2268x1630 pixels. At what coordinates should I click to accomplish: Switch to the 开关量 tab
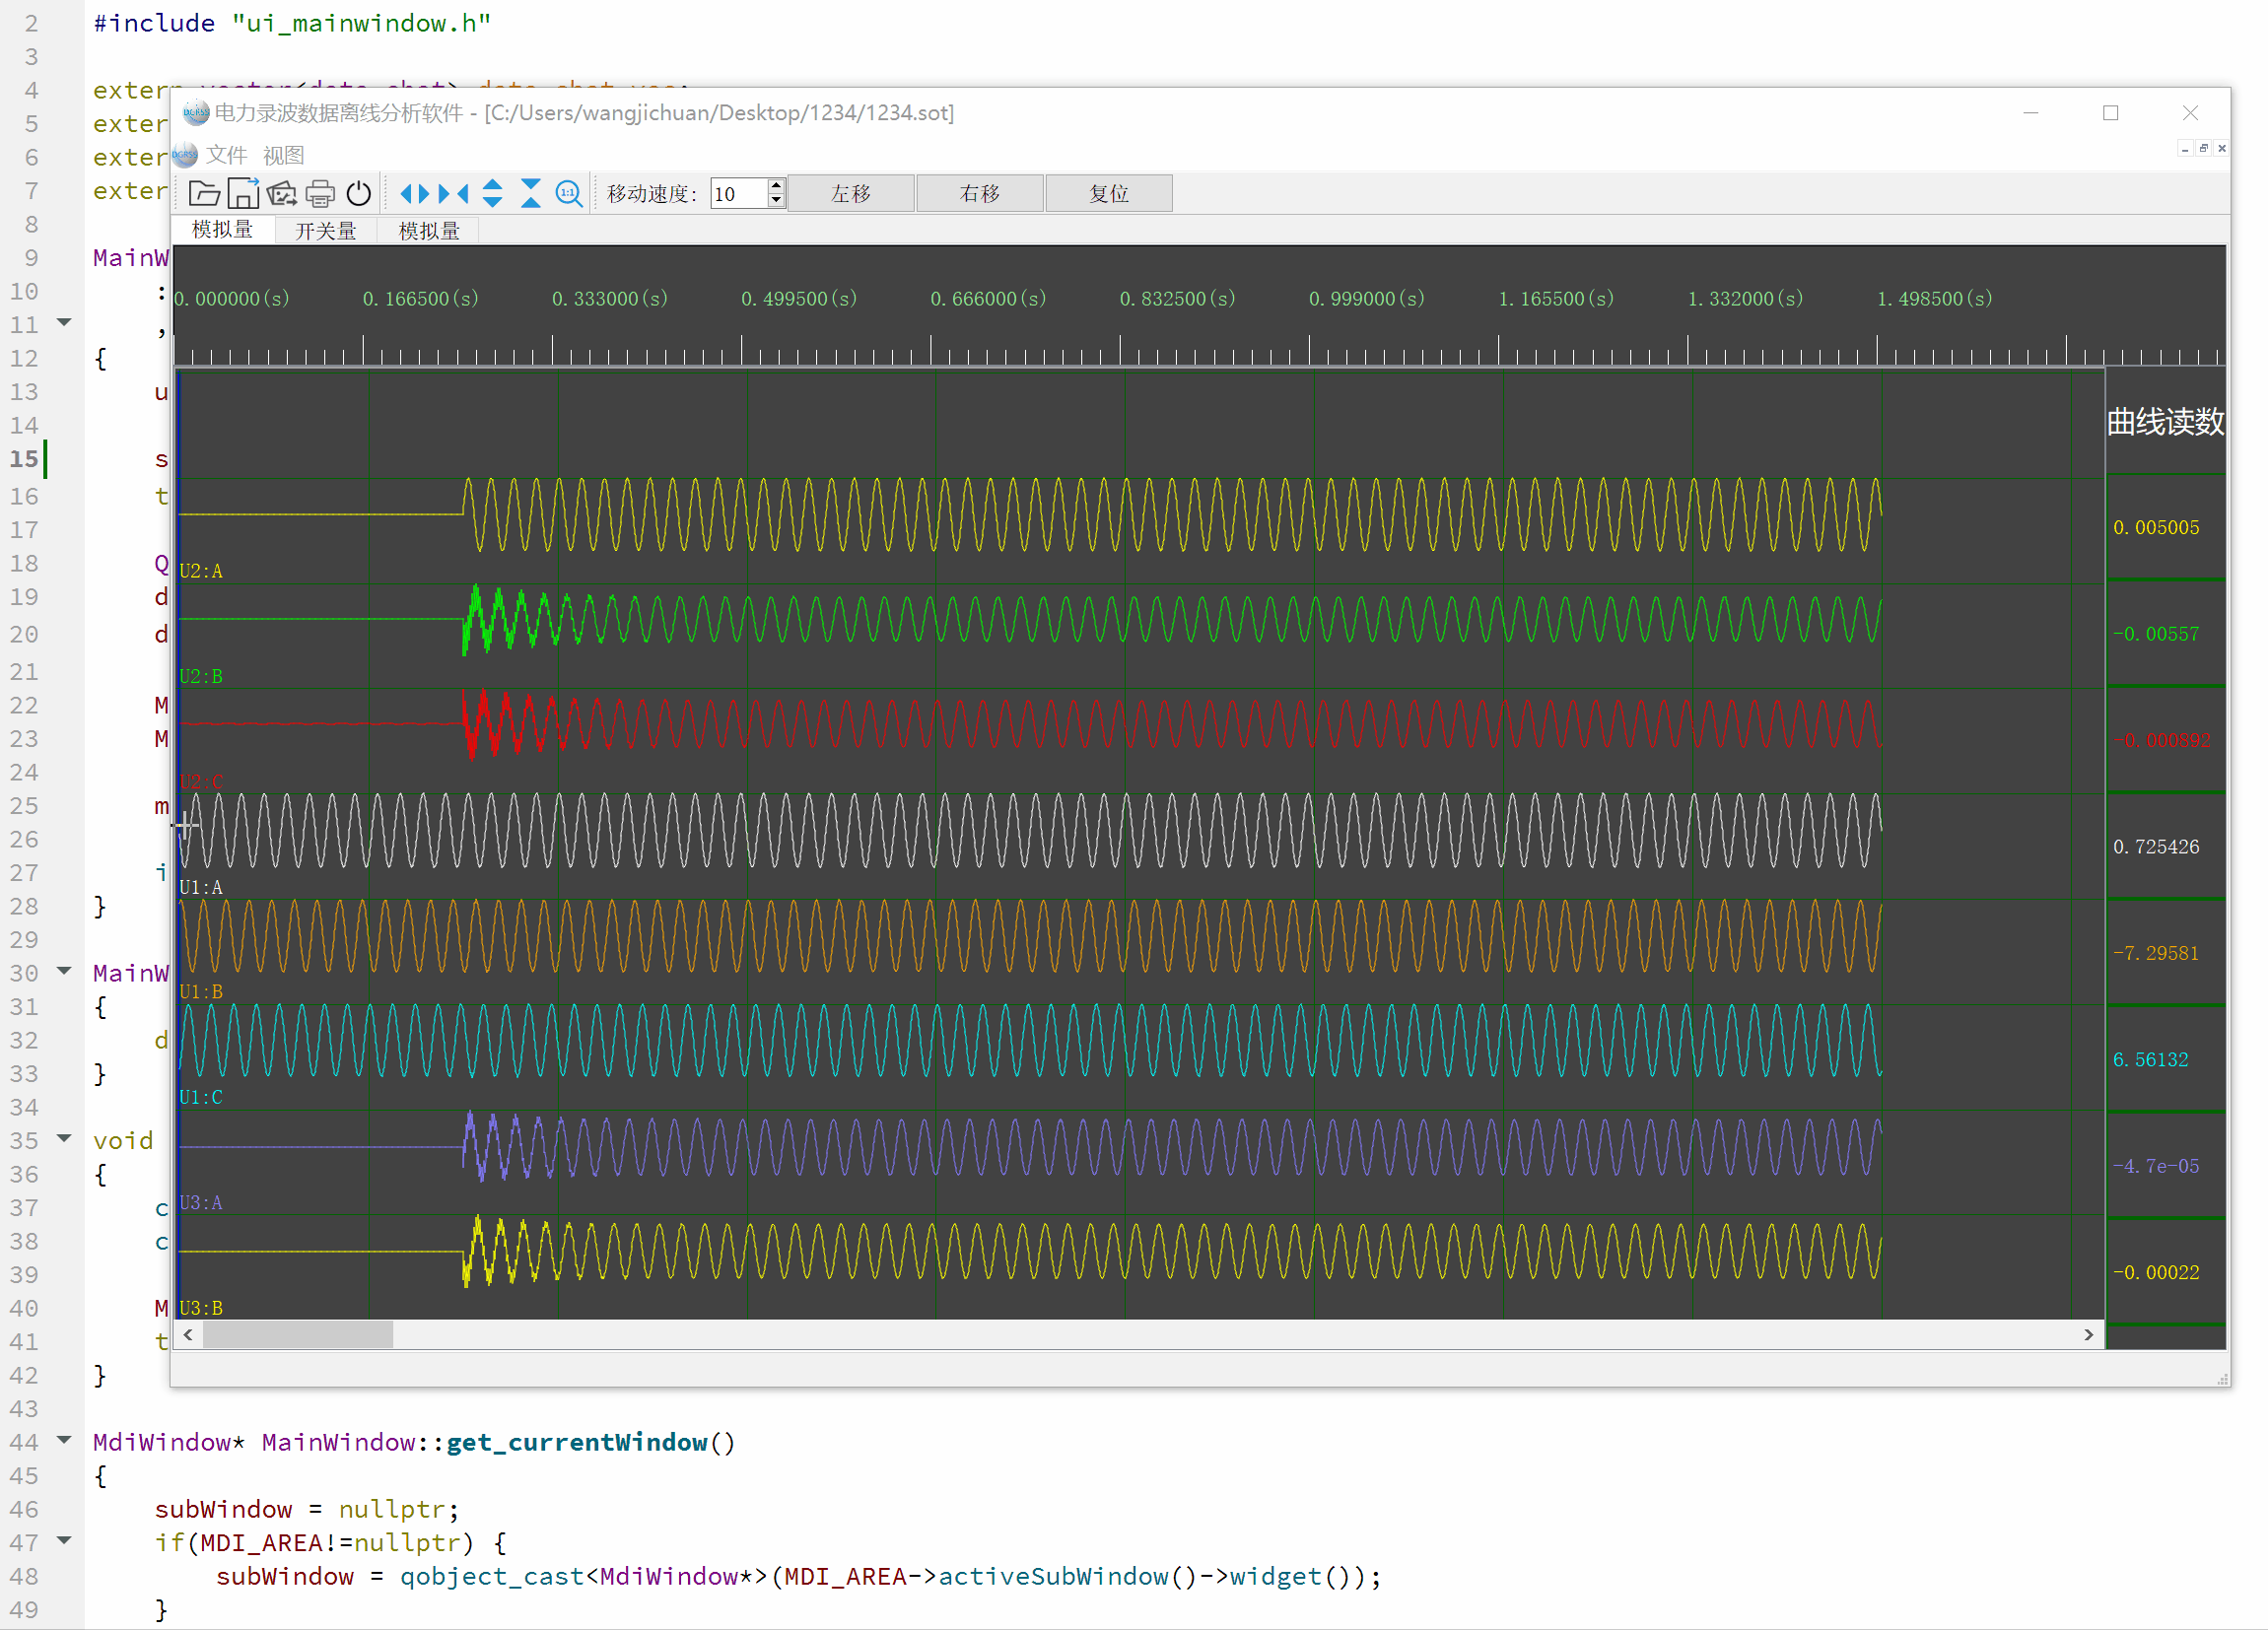coord(325,231)
